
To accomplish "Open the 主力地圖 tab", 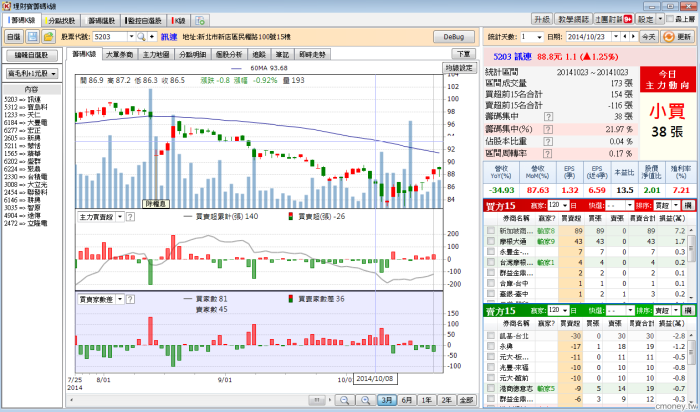I will point(157,53).
